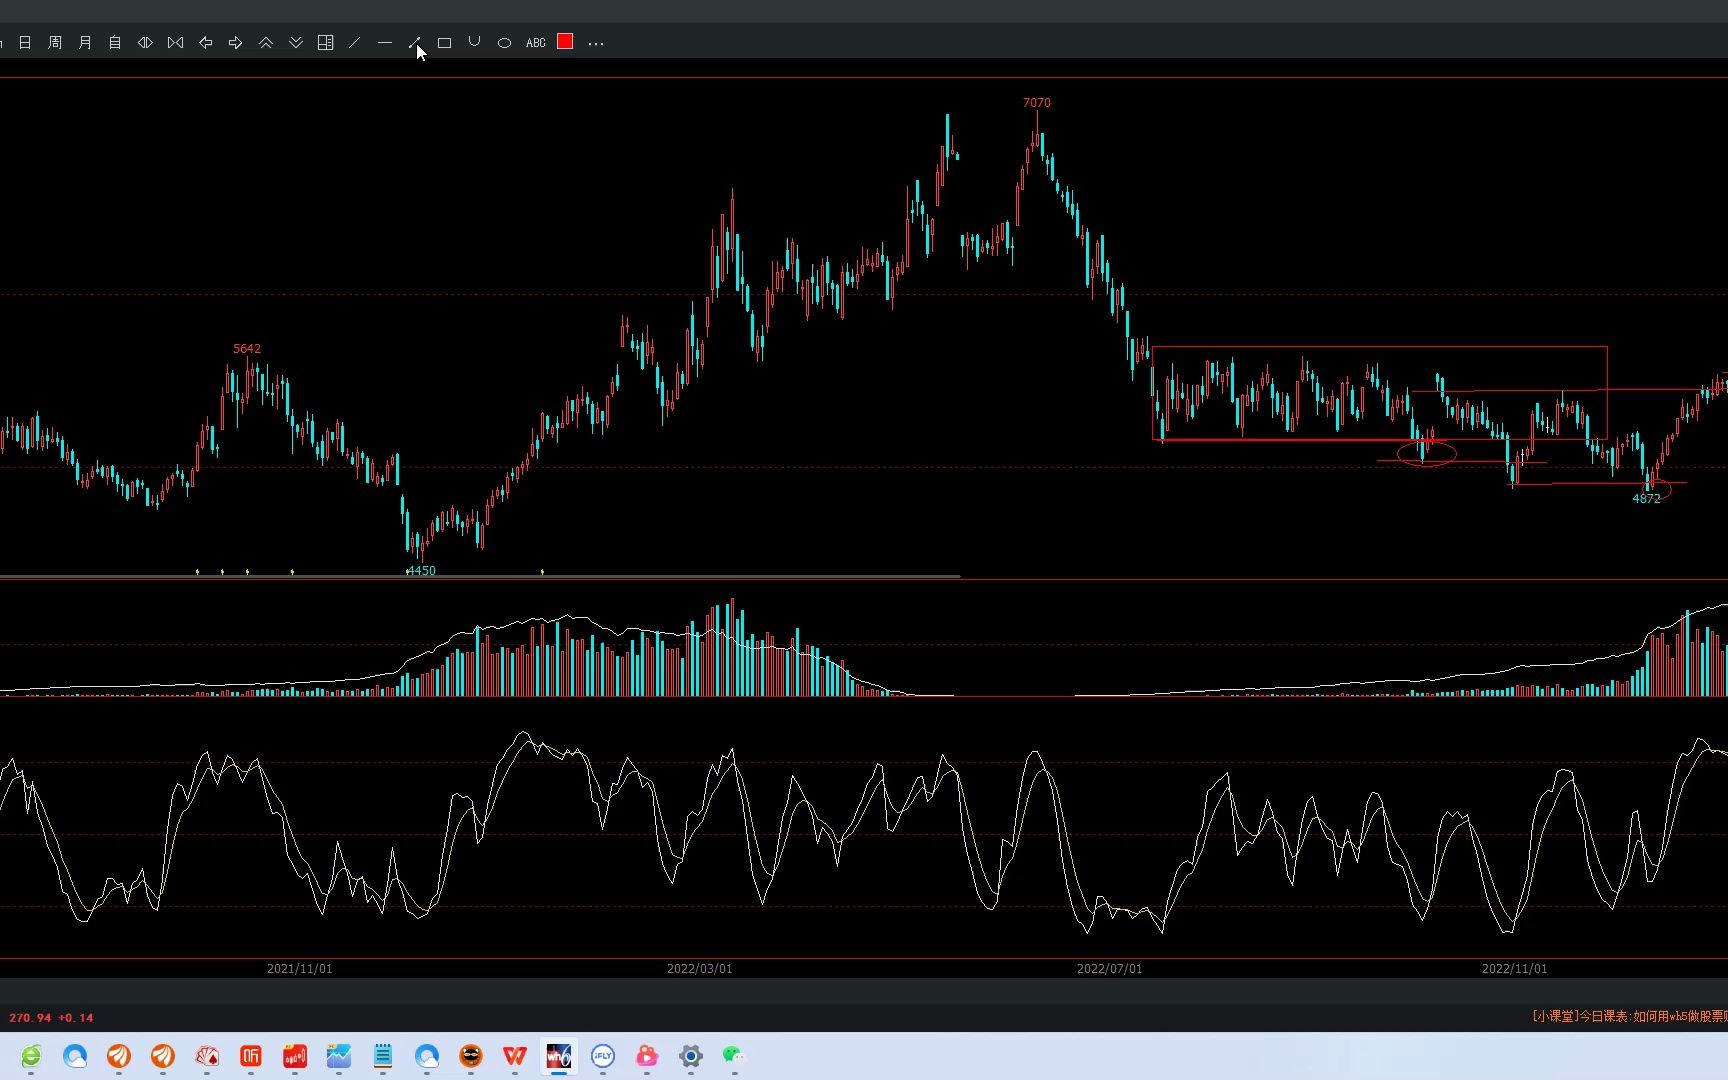Open the red drawing color swatch
Image resolution: width=1728 pixels, height=1080 pixels.
tap(565, 41)
